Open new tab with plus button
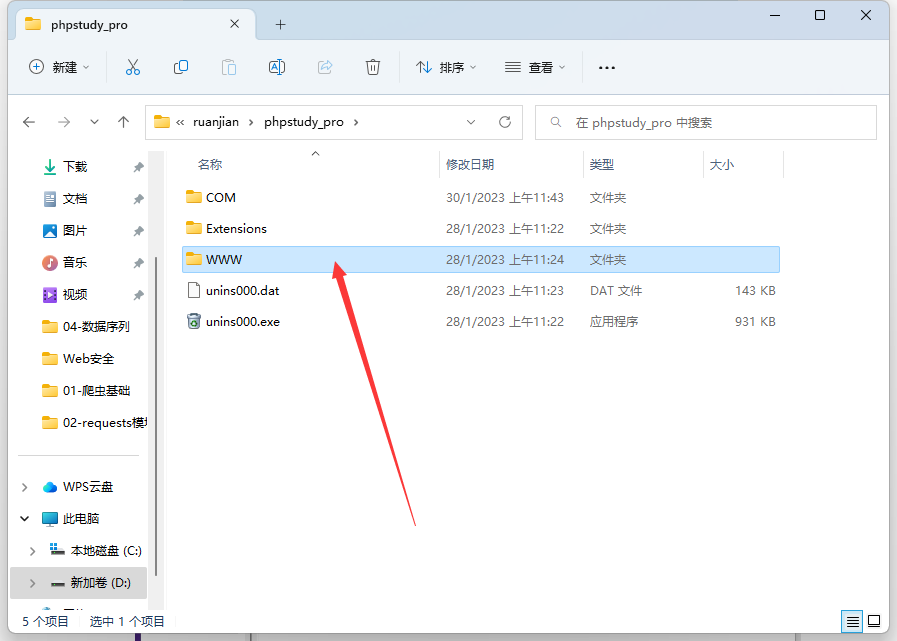The image size is (897, 641). pyautogui.click(x=280, y=25)
